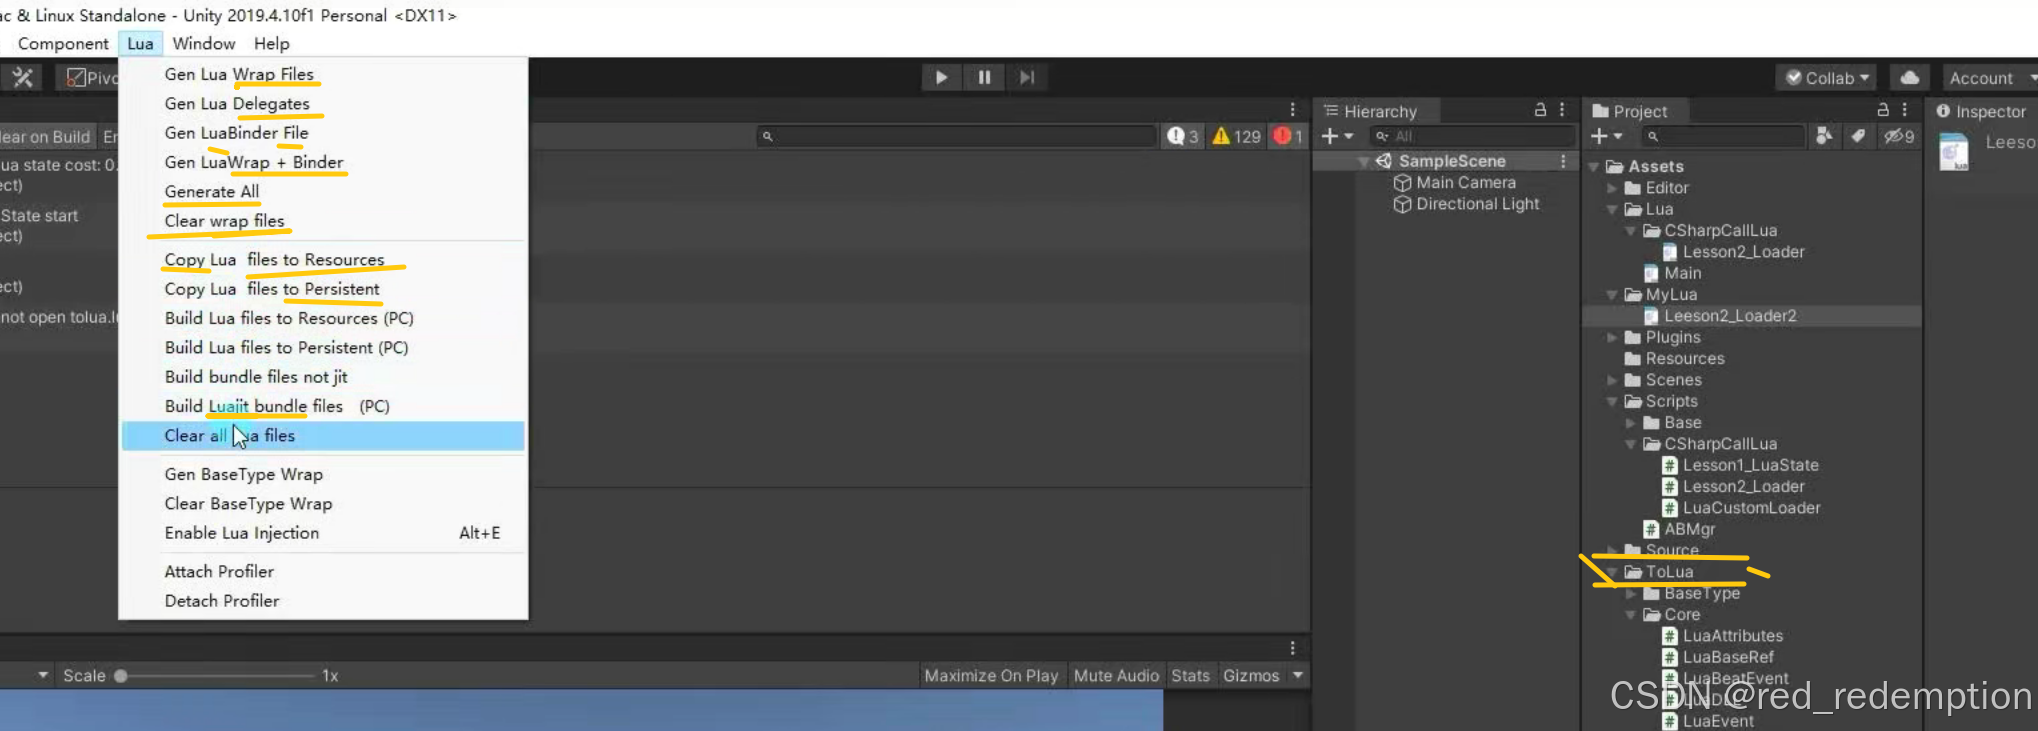Select the Resources folder icon
2038x731 pixels.
1633,358
